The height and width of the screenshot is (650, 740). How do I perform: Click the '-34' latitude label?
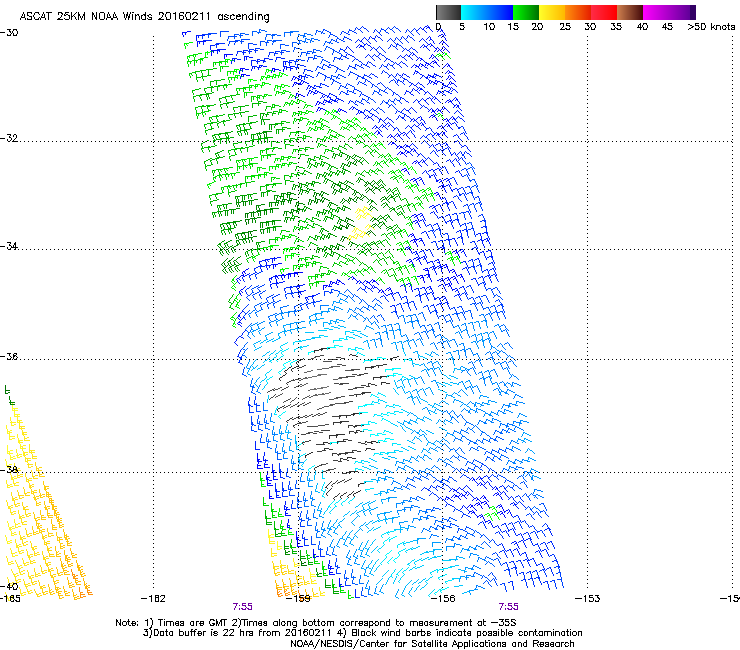9,246
